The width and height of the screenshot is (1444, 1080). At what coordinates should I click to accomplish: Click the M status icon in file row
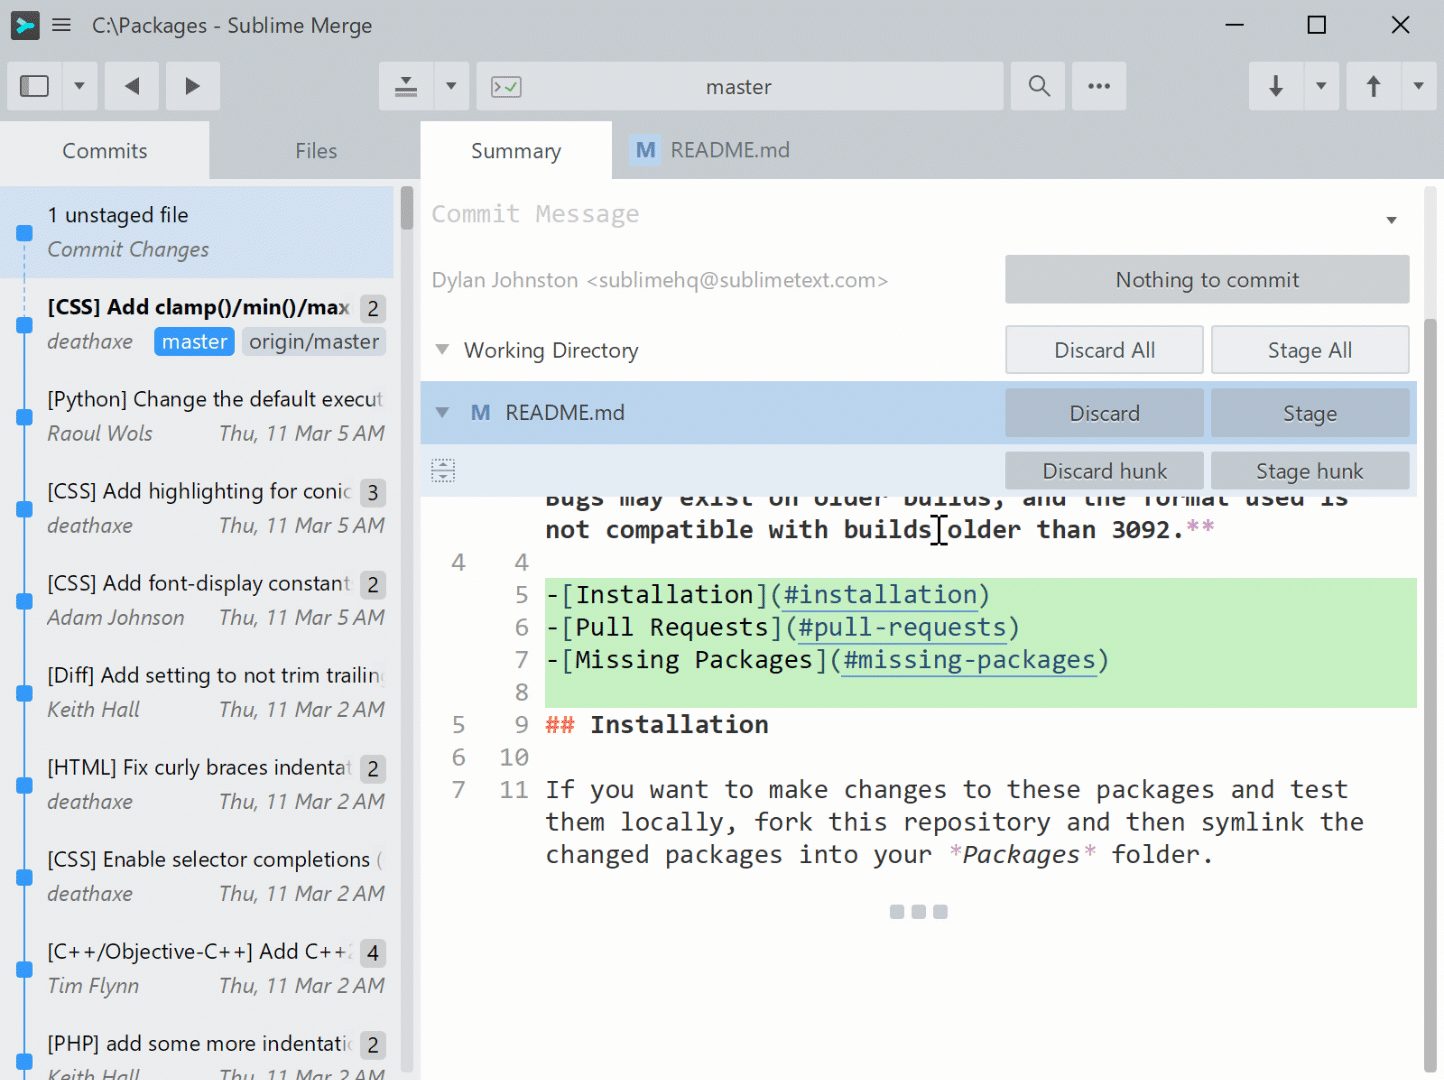point(480,413)
